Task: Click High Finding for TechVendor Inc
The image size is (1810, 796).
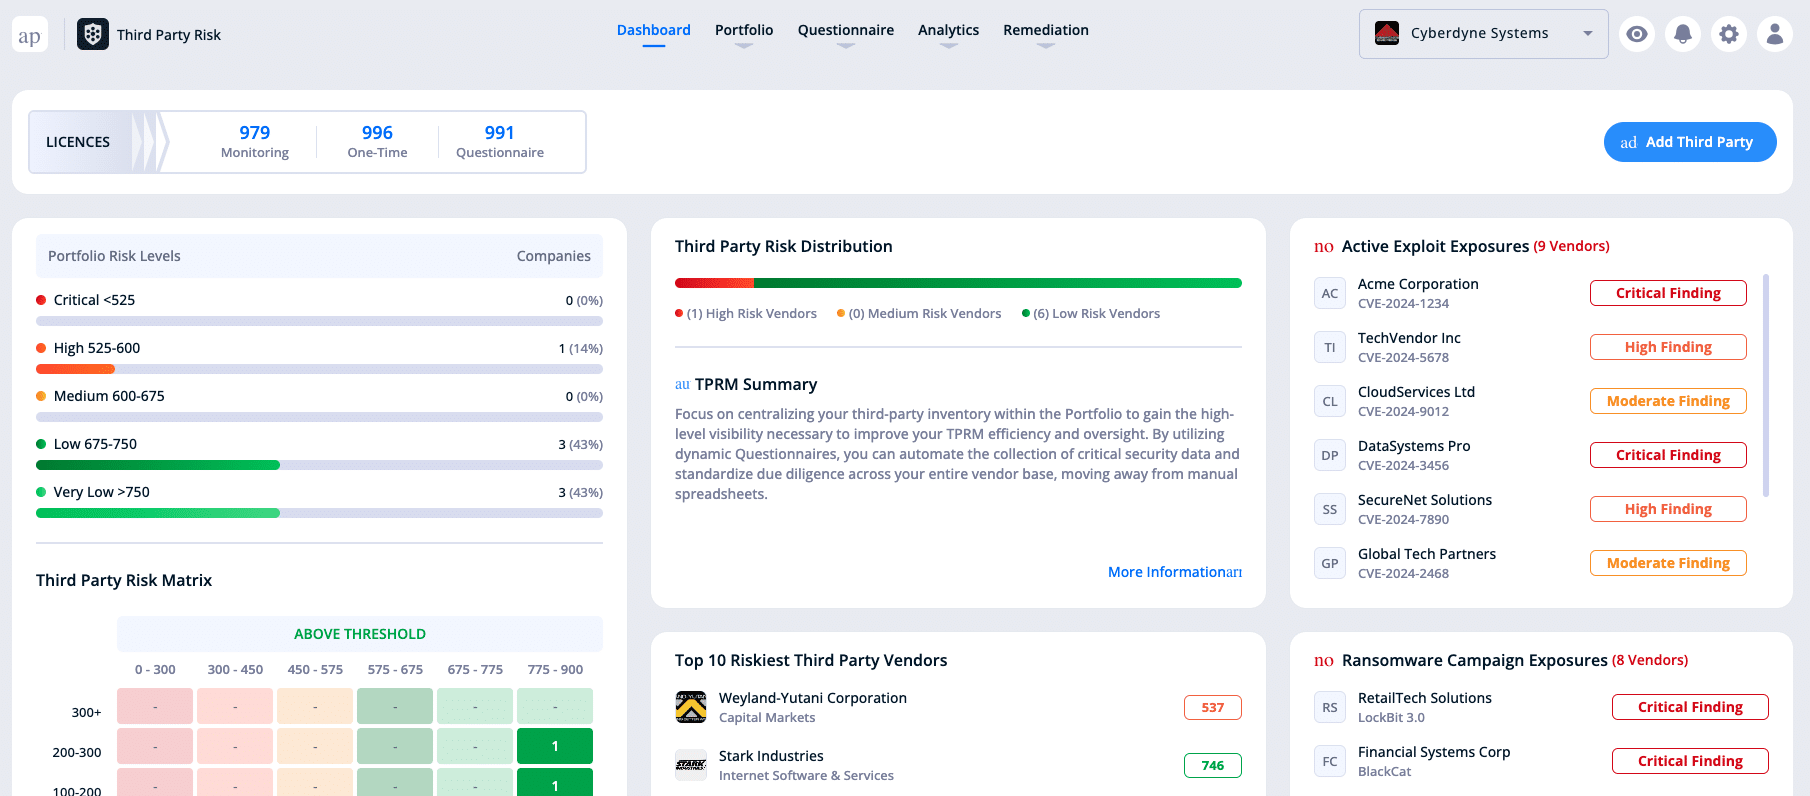Action: (1668, 347)
